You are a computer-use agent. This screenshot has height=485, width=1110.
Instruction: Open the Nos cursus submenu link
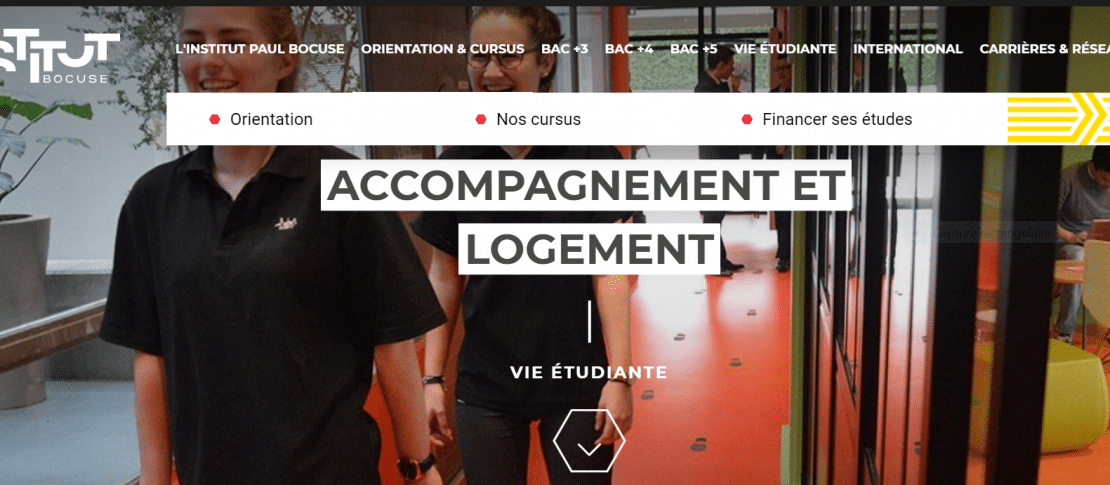pos(539,119)
